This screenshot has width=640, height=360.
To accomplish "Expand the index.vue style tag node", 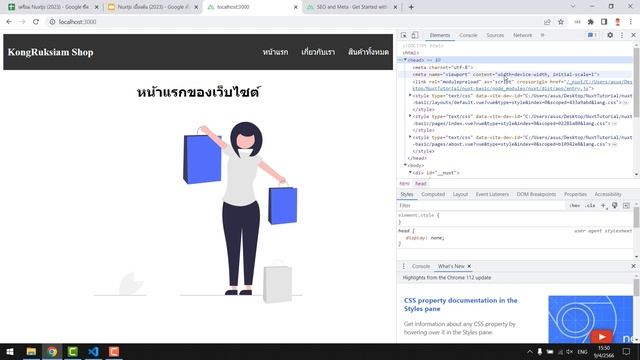I will pyautogui.click(x=410, y=116).
